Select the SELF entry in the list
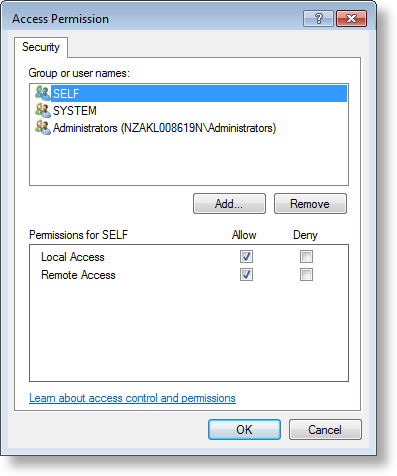Screen dimensions: 397x476 199,93
